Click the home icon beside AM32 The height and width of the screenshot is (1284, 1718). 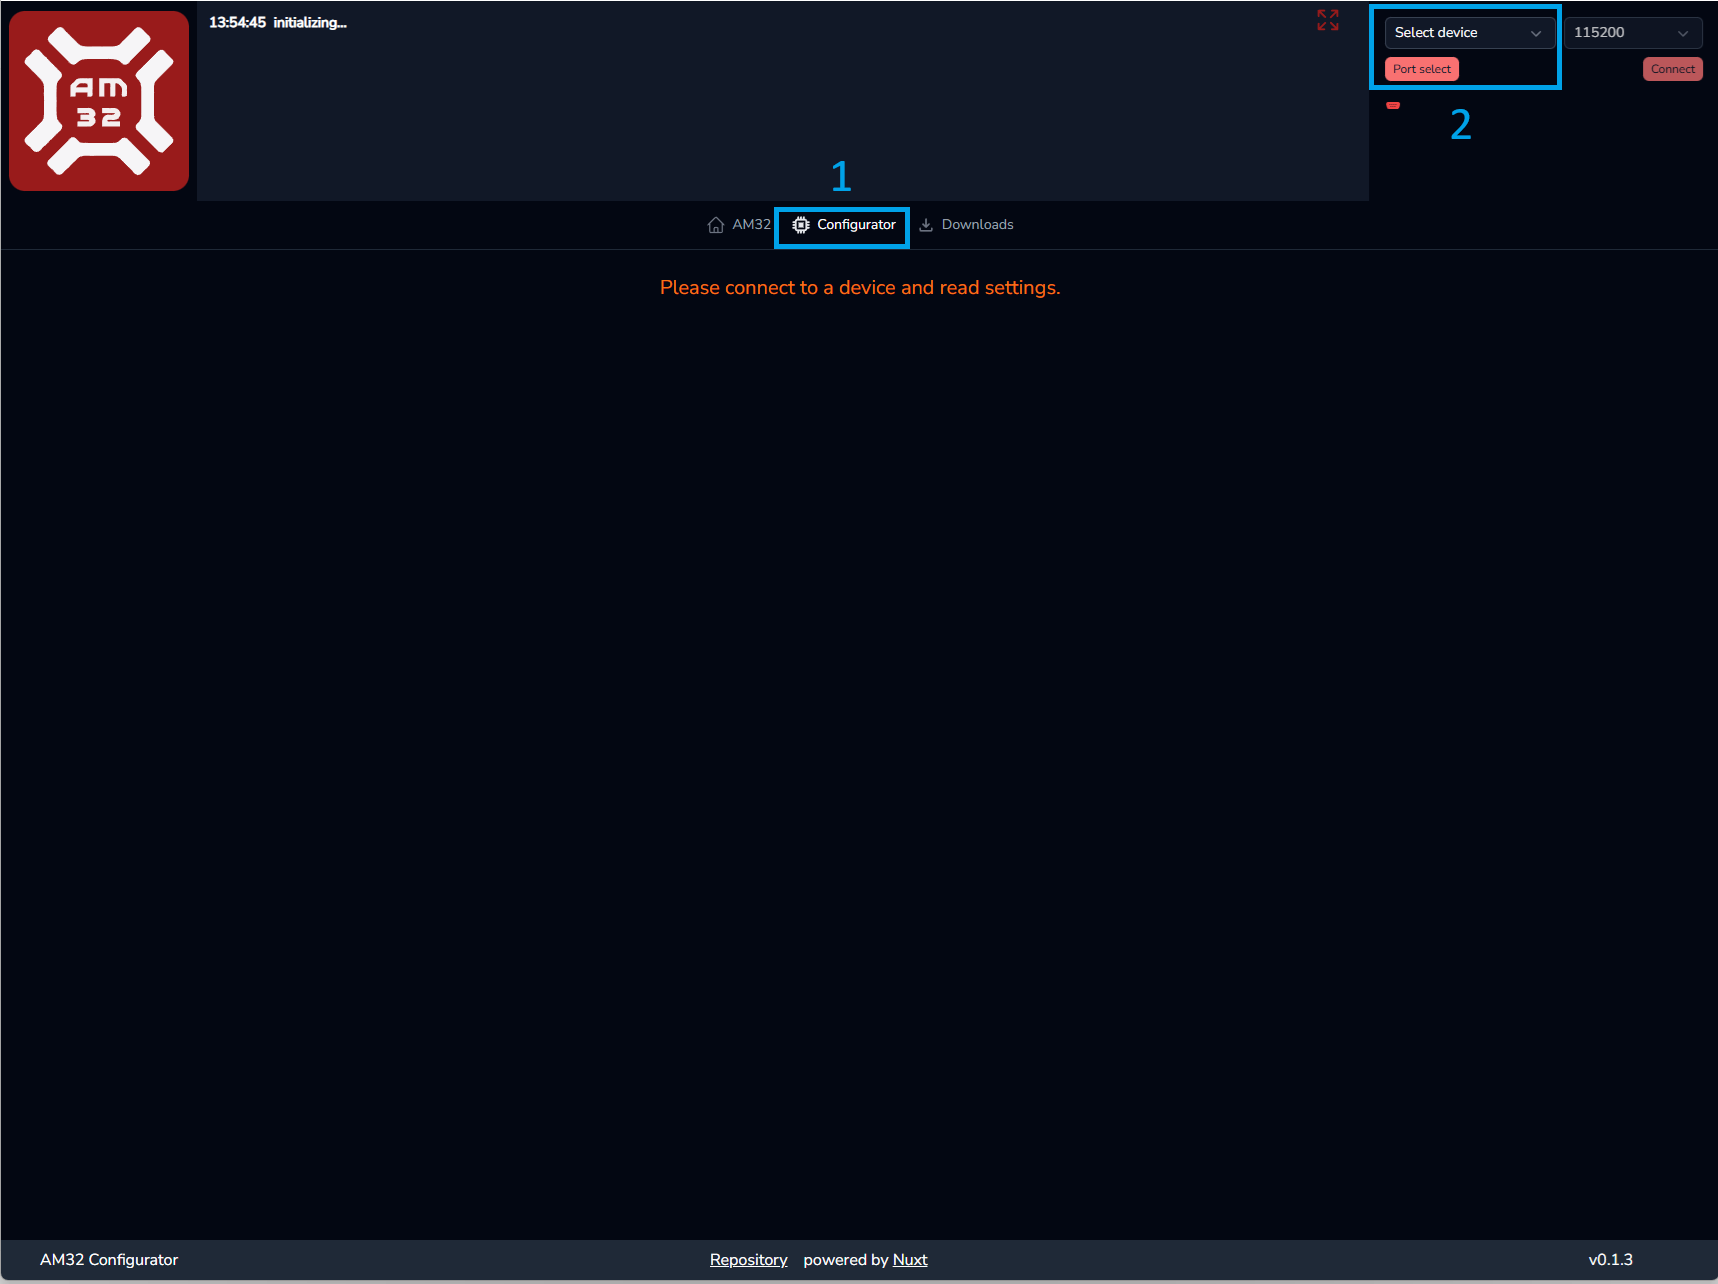click(715, 225)
